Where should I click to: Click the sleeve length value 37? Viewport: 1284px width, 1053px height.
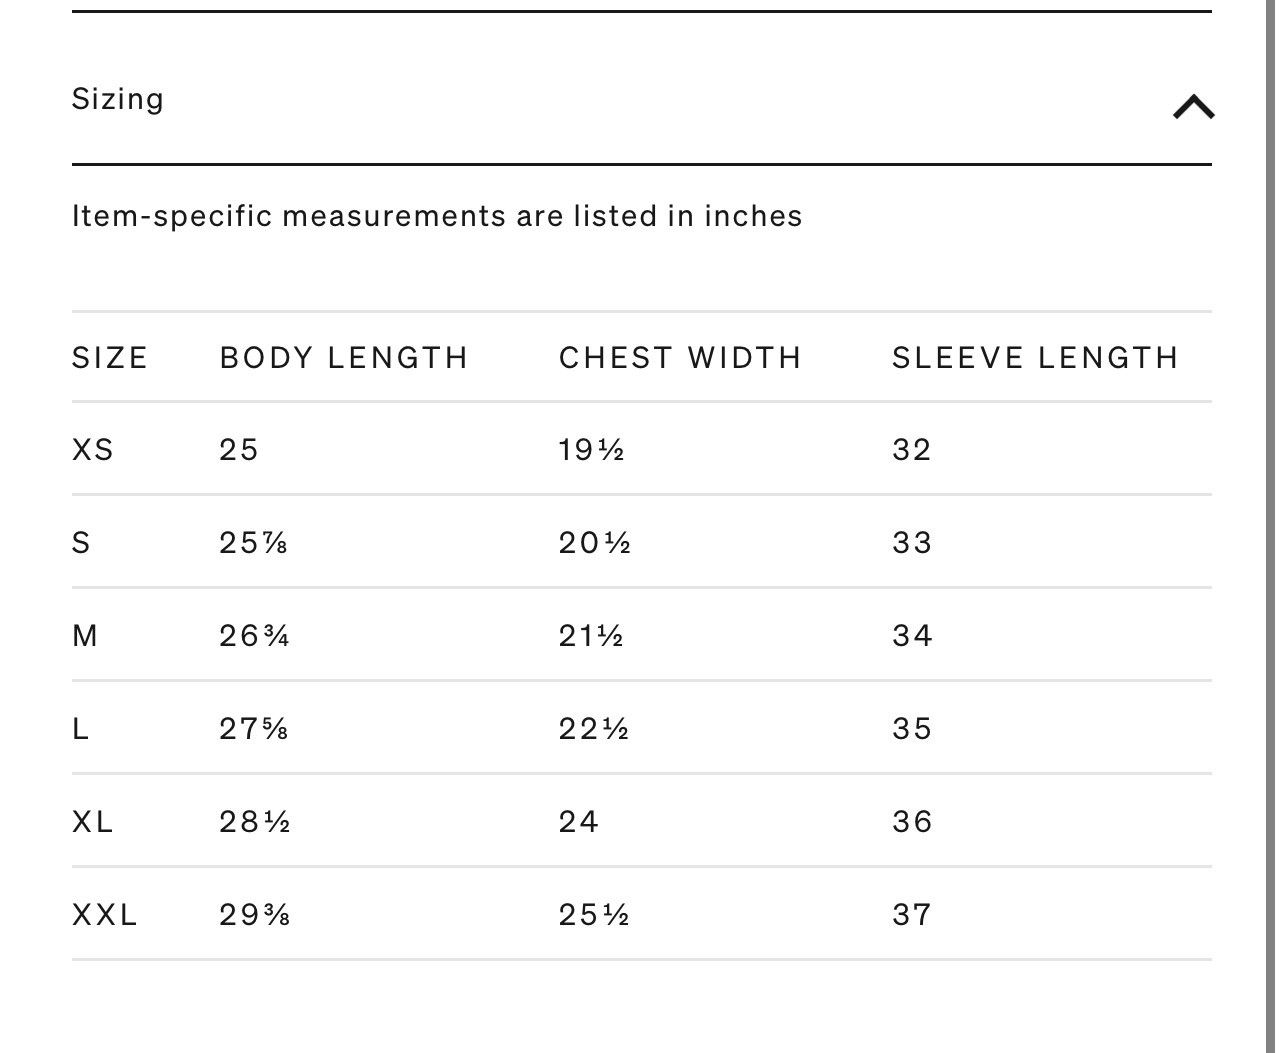912,915
